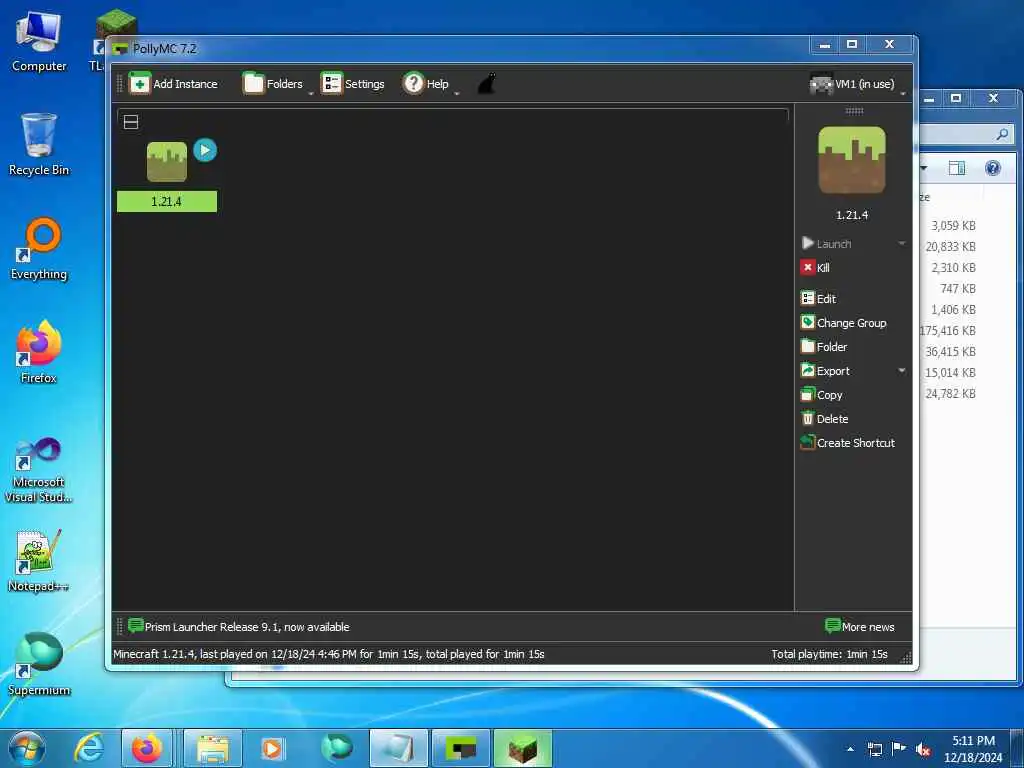The width and height of the screenshot is (1024, 768).
Task: Click Export in the sidebar
Action: click(825, 371)
